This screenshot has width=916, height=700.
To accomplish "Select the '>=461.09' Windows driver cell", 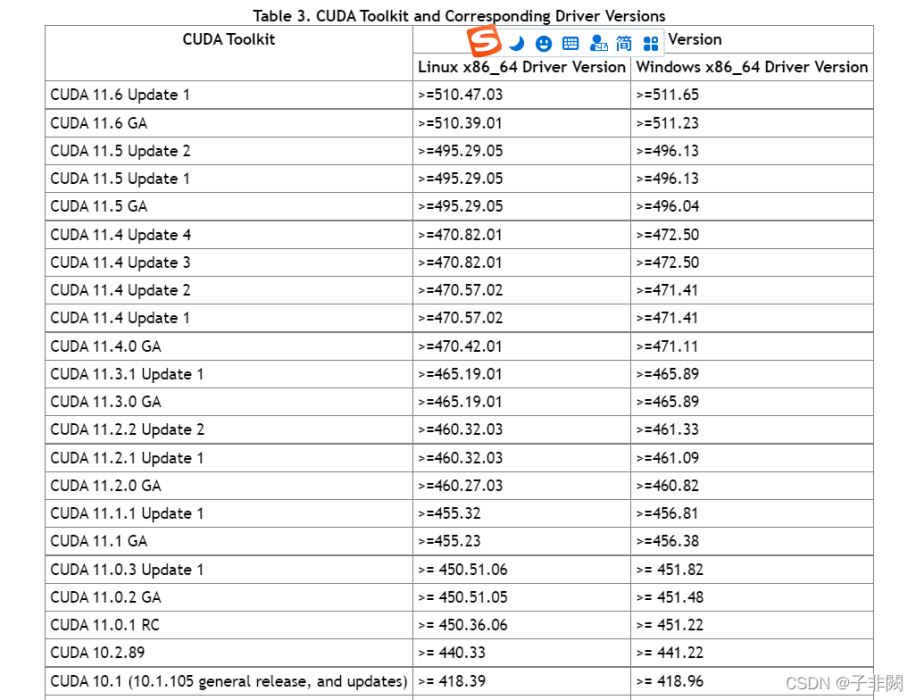I will pyautogui.click(x=752, y=458).
